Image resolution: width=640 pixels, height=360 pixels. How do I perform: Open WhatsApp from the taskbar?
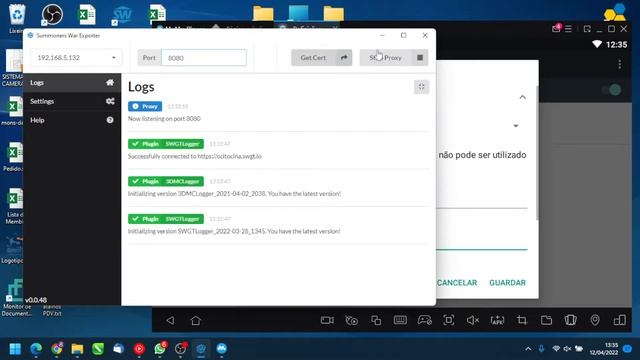pyautogui.click(x=160, y=349)
